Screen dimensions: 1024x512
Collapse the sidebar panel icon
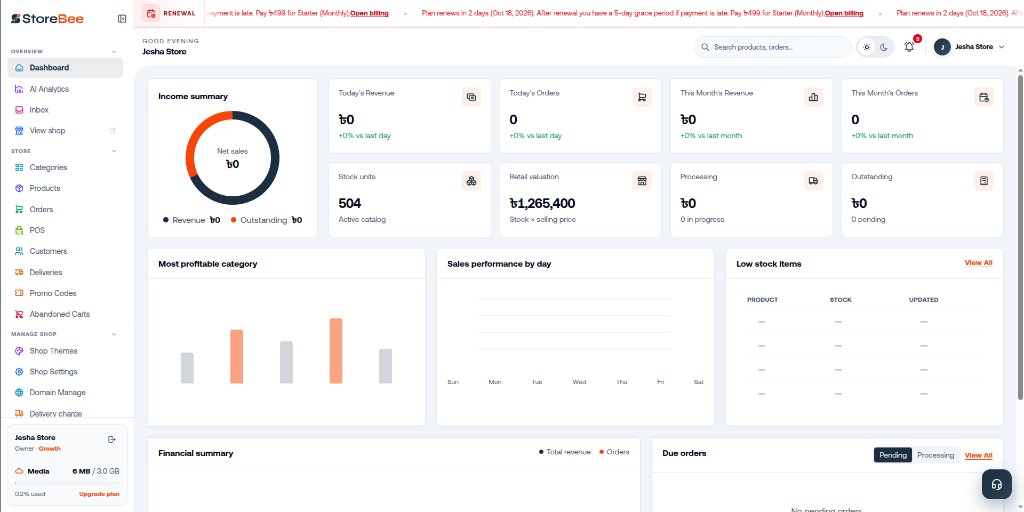(121, 19)
